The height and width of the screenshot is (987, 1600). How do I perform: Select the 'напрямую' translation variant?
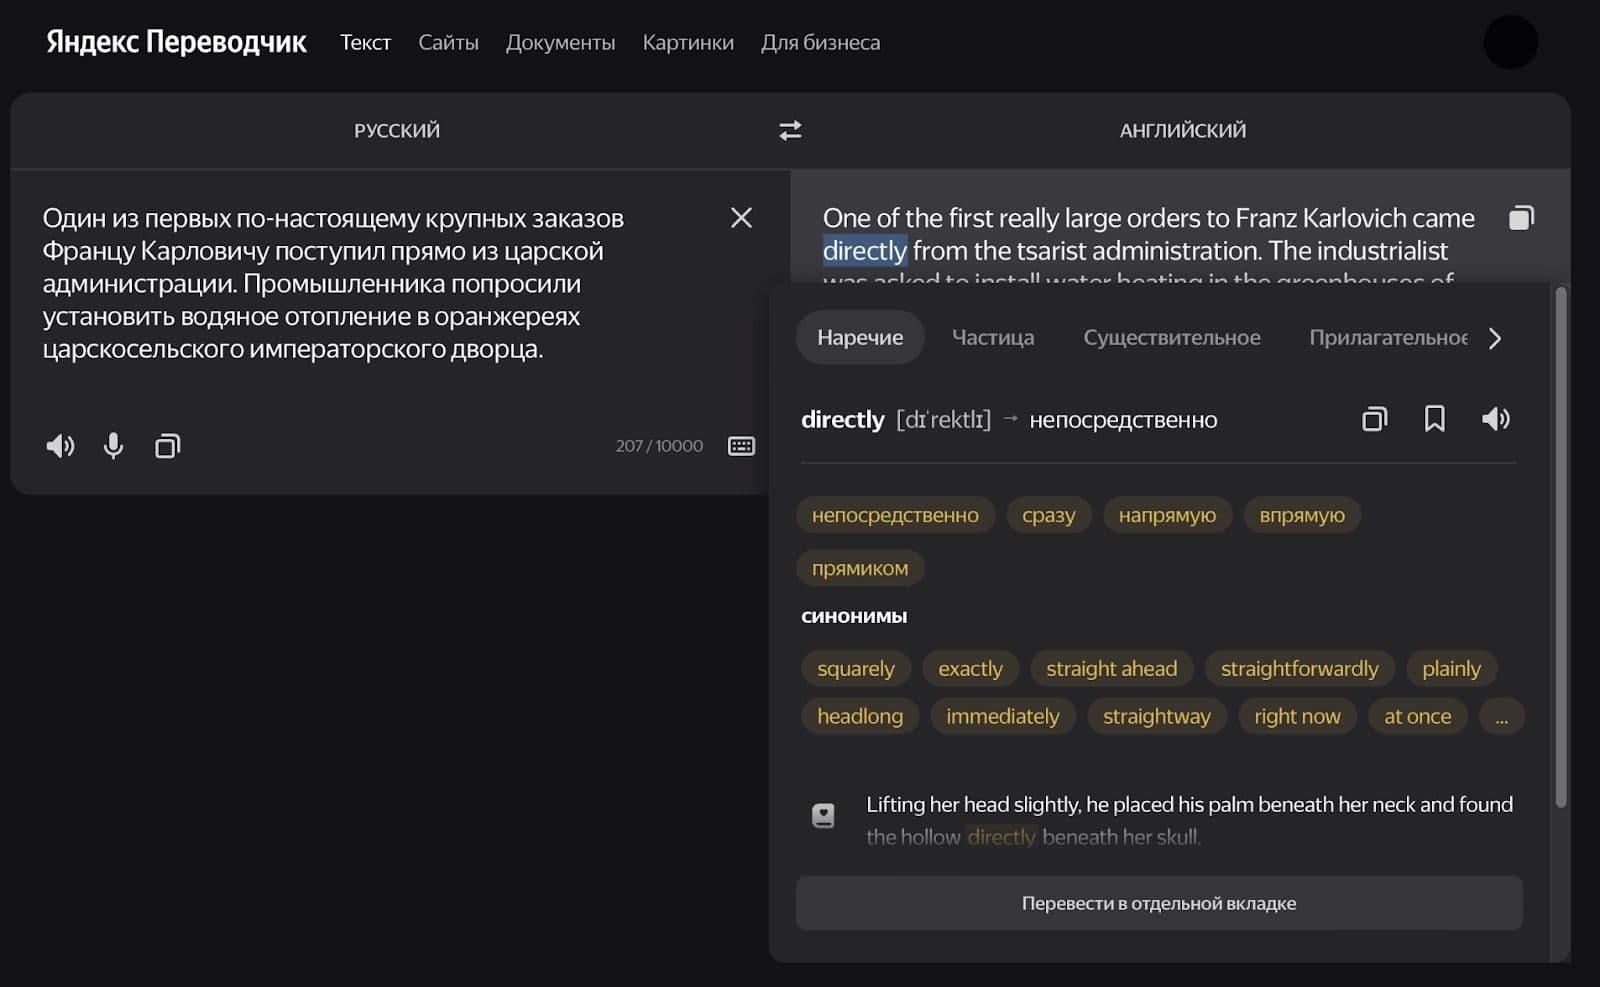(x=1167, y=515)
